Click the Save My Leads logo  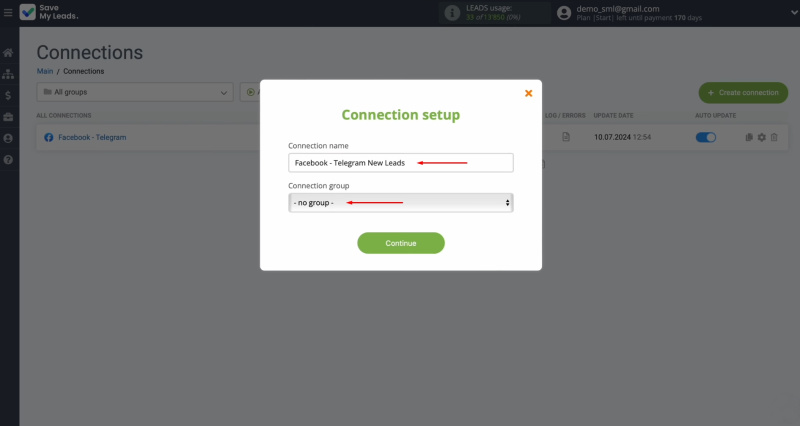[49, 12]
